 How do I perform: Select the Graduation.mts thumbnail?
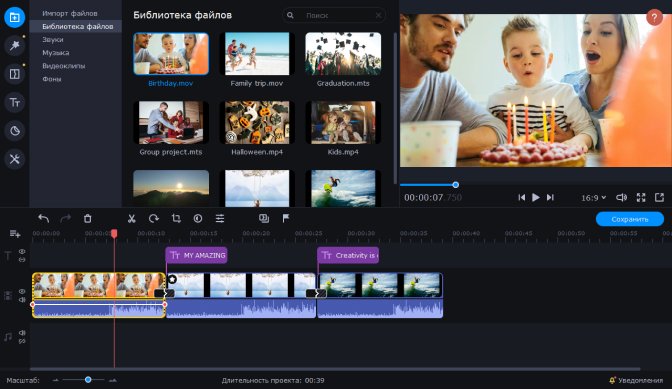coord(343,54)
